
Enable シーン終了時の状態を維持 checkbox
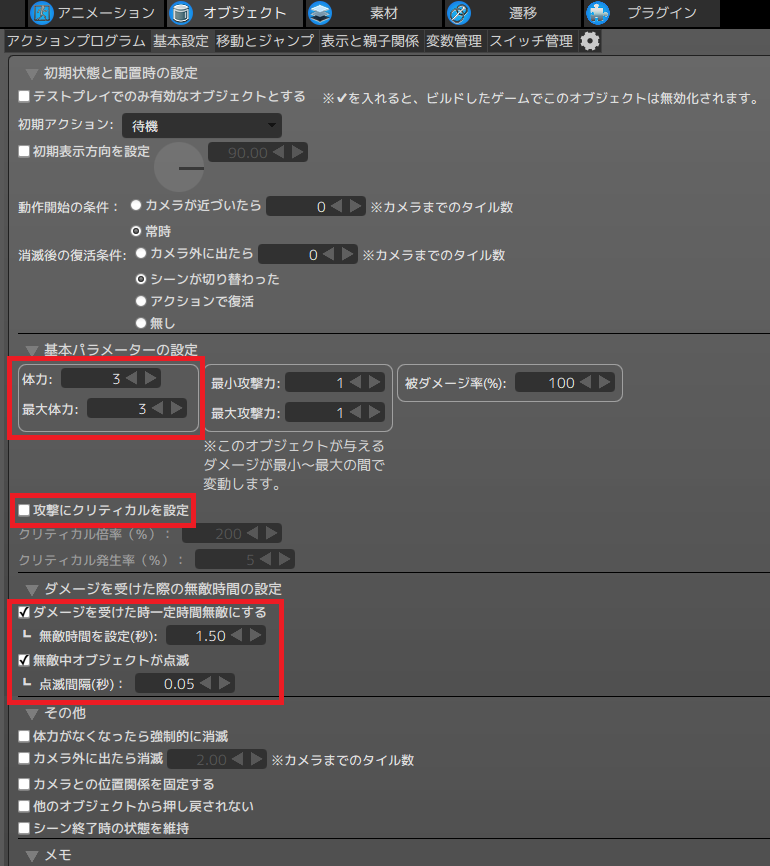tap(24, 828)
